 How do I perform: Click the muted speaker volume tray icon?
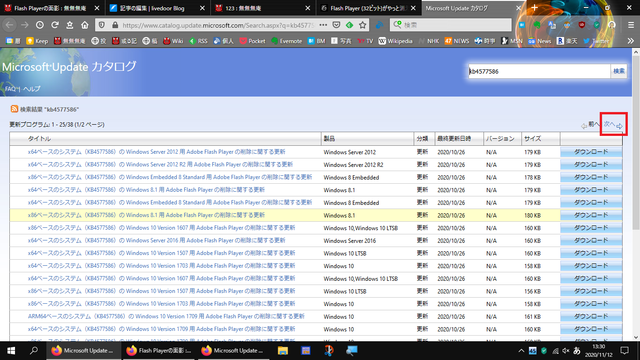click(x=566, y=351)
